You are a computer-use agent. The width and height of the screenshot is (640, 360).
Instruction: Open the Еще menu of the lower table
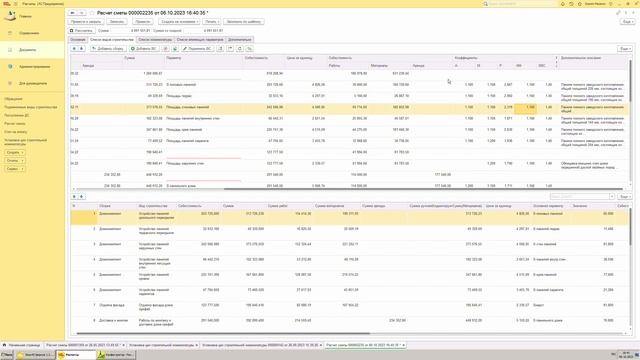[x=624, y=197]
